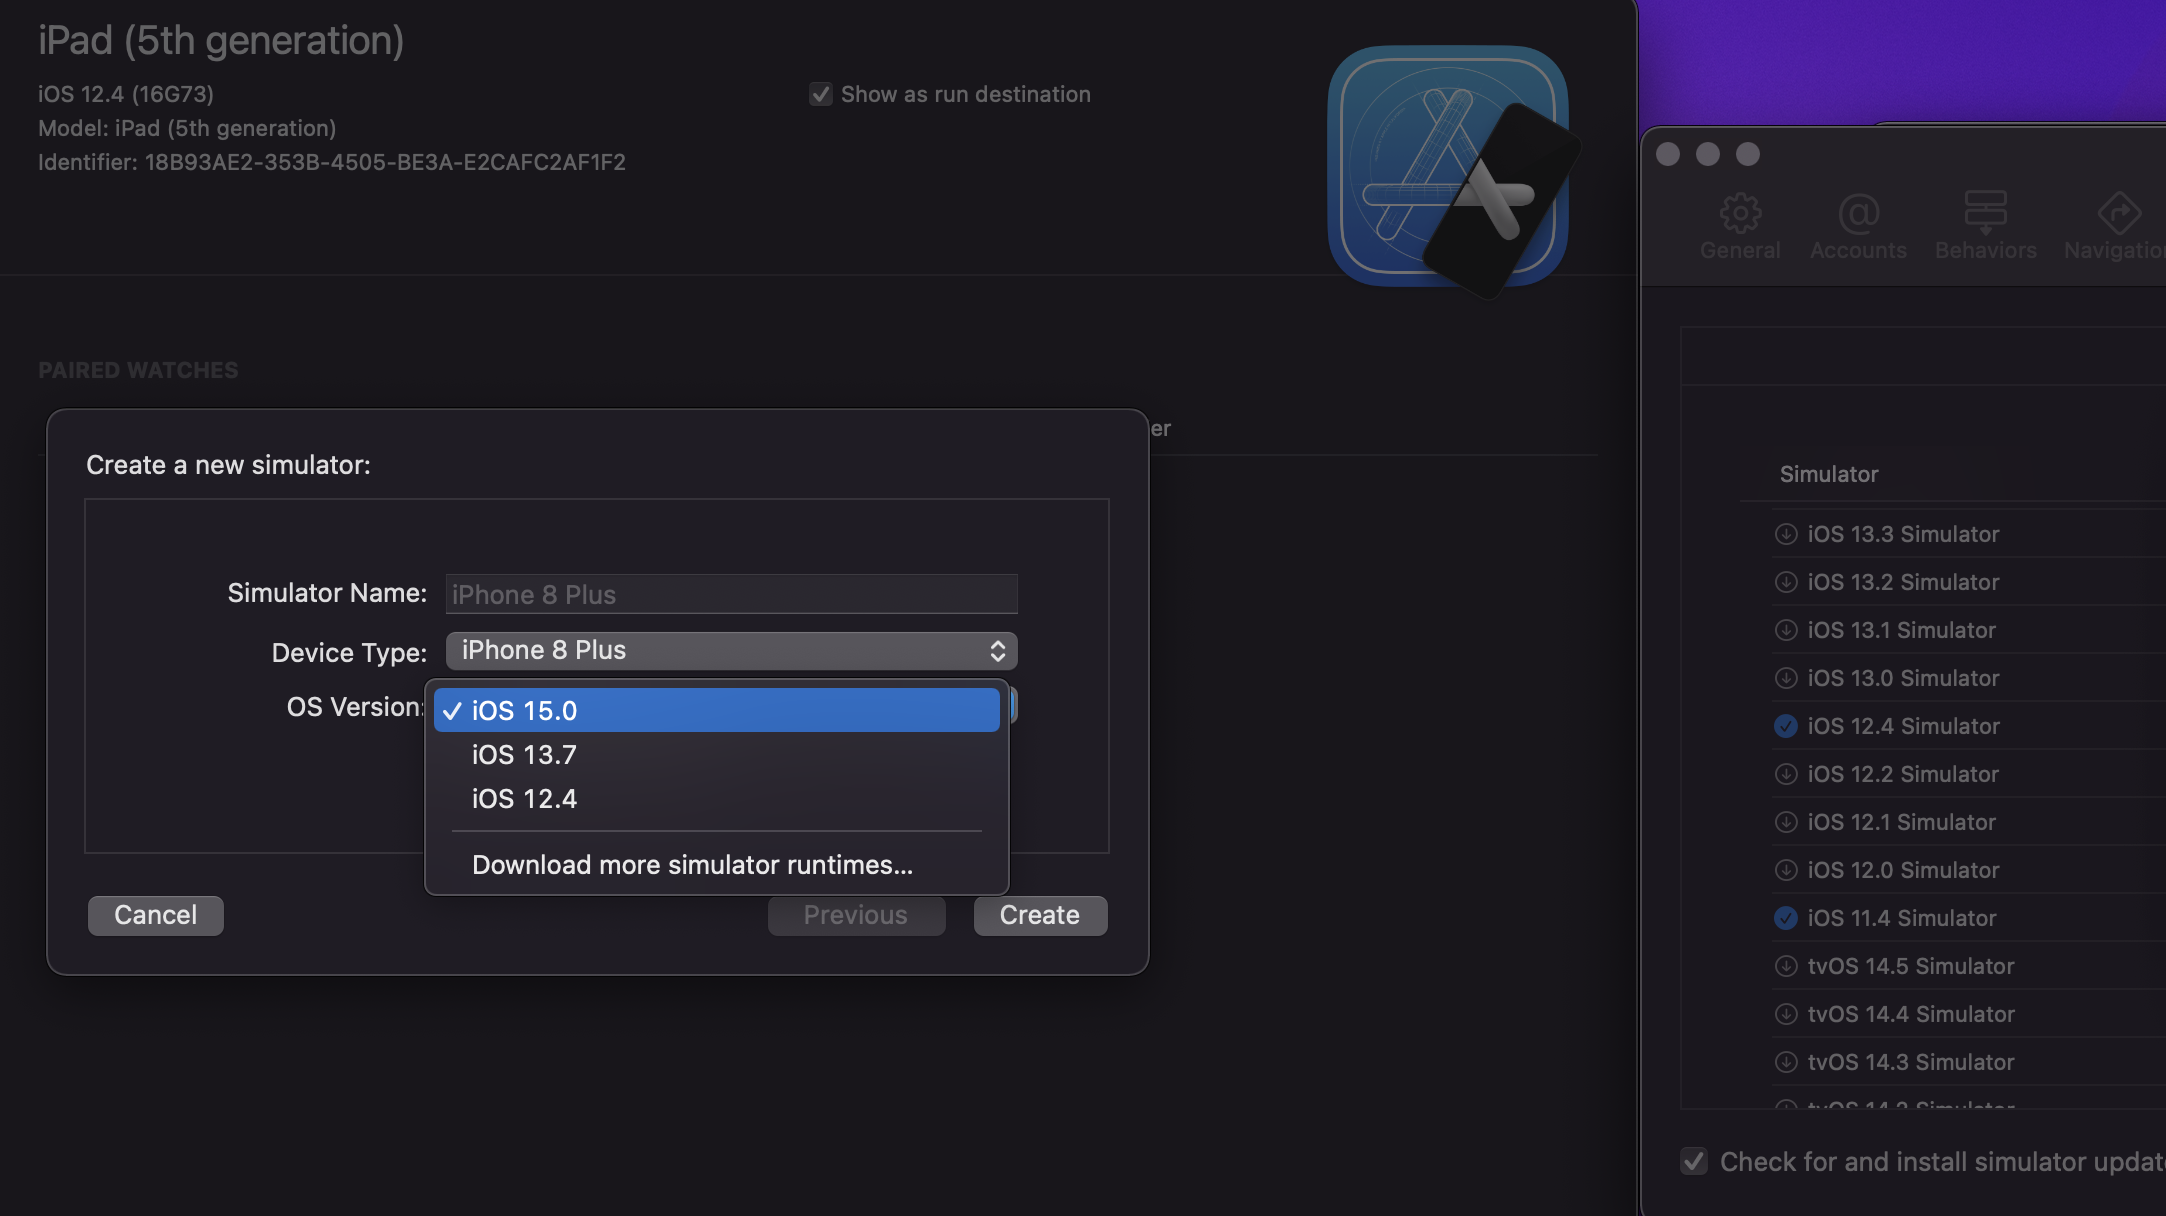
Task: Download iOS 12.0 Simulator via arrow icon
Action: (x=1786, y=870)
